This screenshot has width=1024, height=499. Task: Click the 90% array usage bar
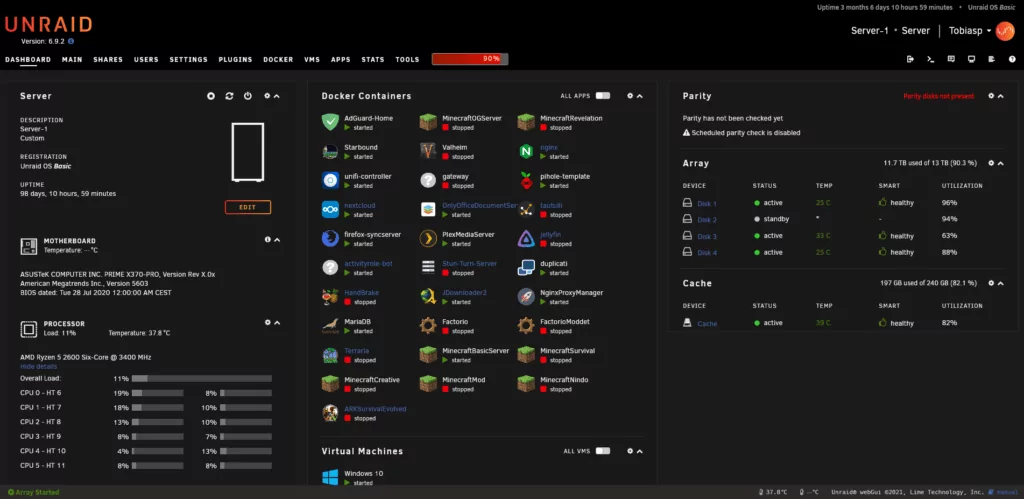click(x=470, y=59)
